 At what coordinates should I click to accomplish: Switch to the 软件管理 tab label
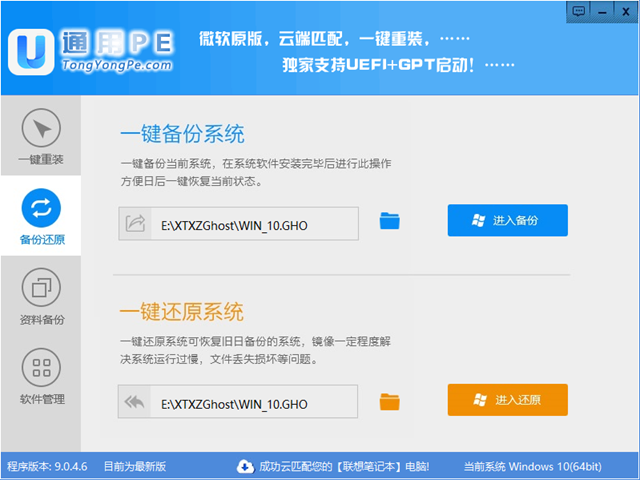point(42,399)
